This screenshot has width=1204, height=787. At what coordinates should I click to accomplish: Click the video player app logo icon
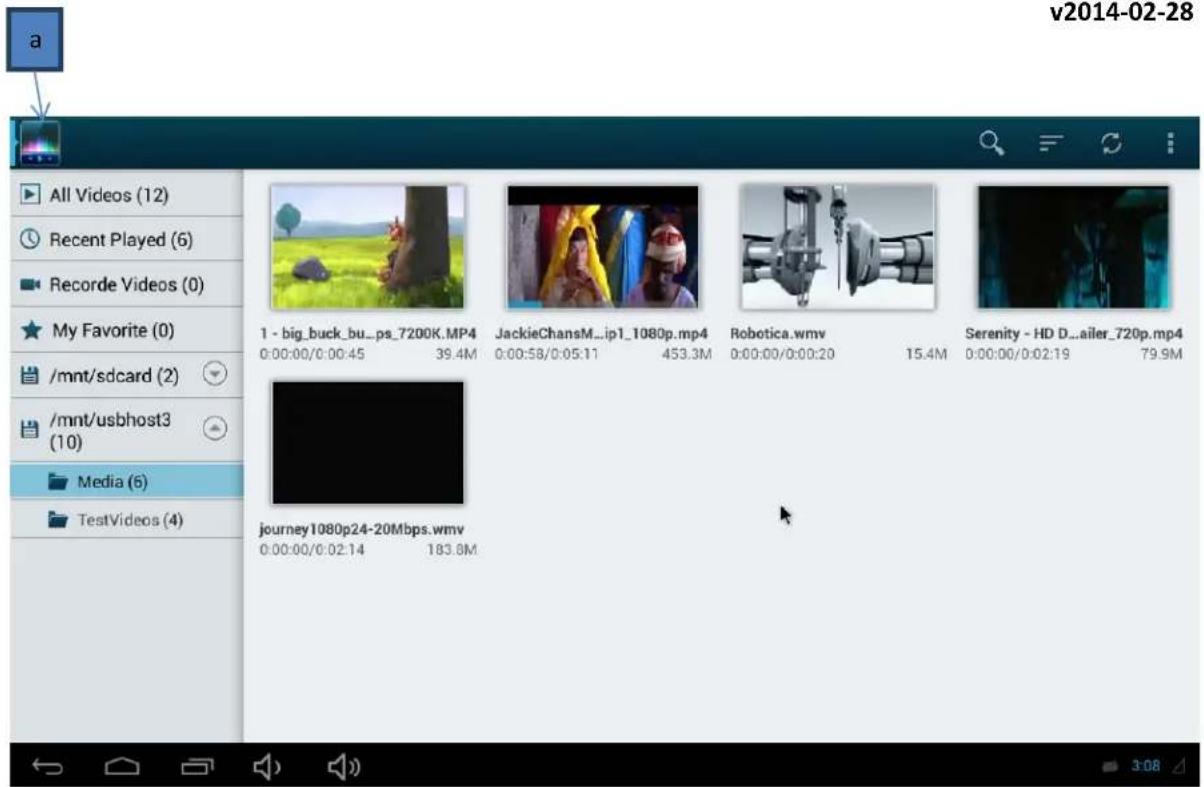(40, 142)
